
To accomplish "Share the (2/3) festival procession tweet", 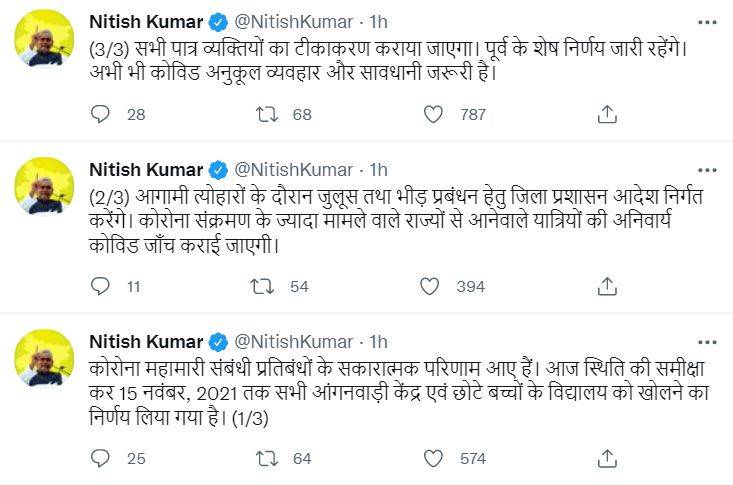I will [606, 287].
